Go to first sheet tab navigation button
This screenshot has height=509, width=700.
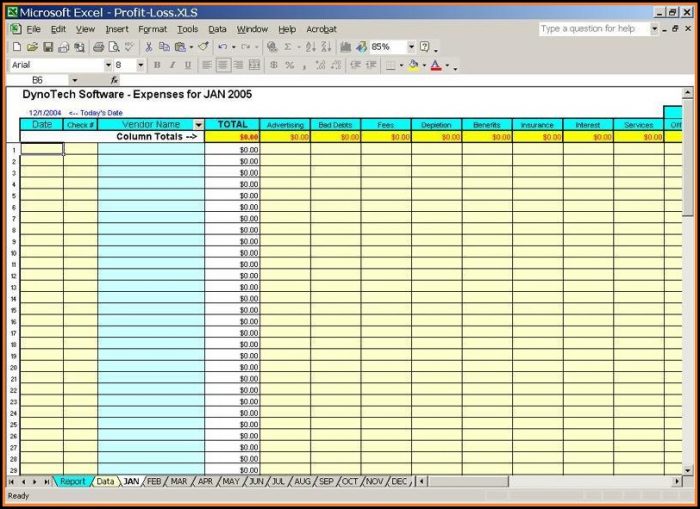(x=11, y=482)
